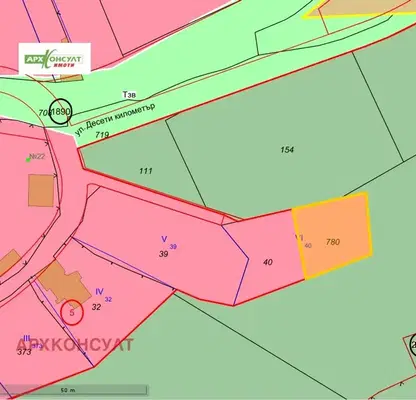The height and width of the screenshot is (400, 416).
Task: Click the purple Roman numeral III label
Action: coord(27,339)
